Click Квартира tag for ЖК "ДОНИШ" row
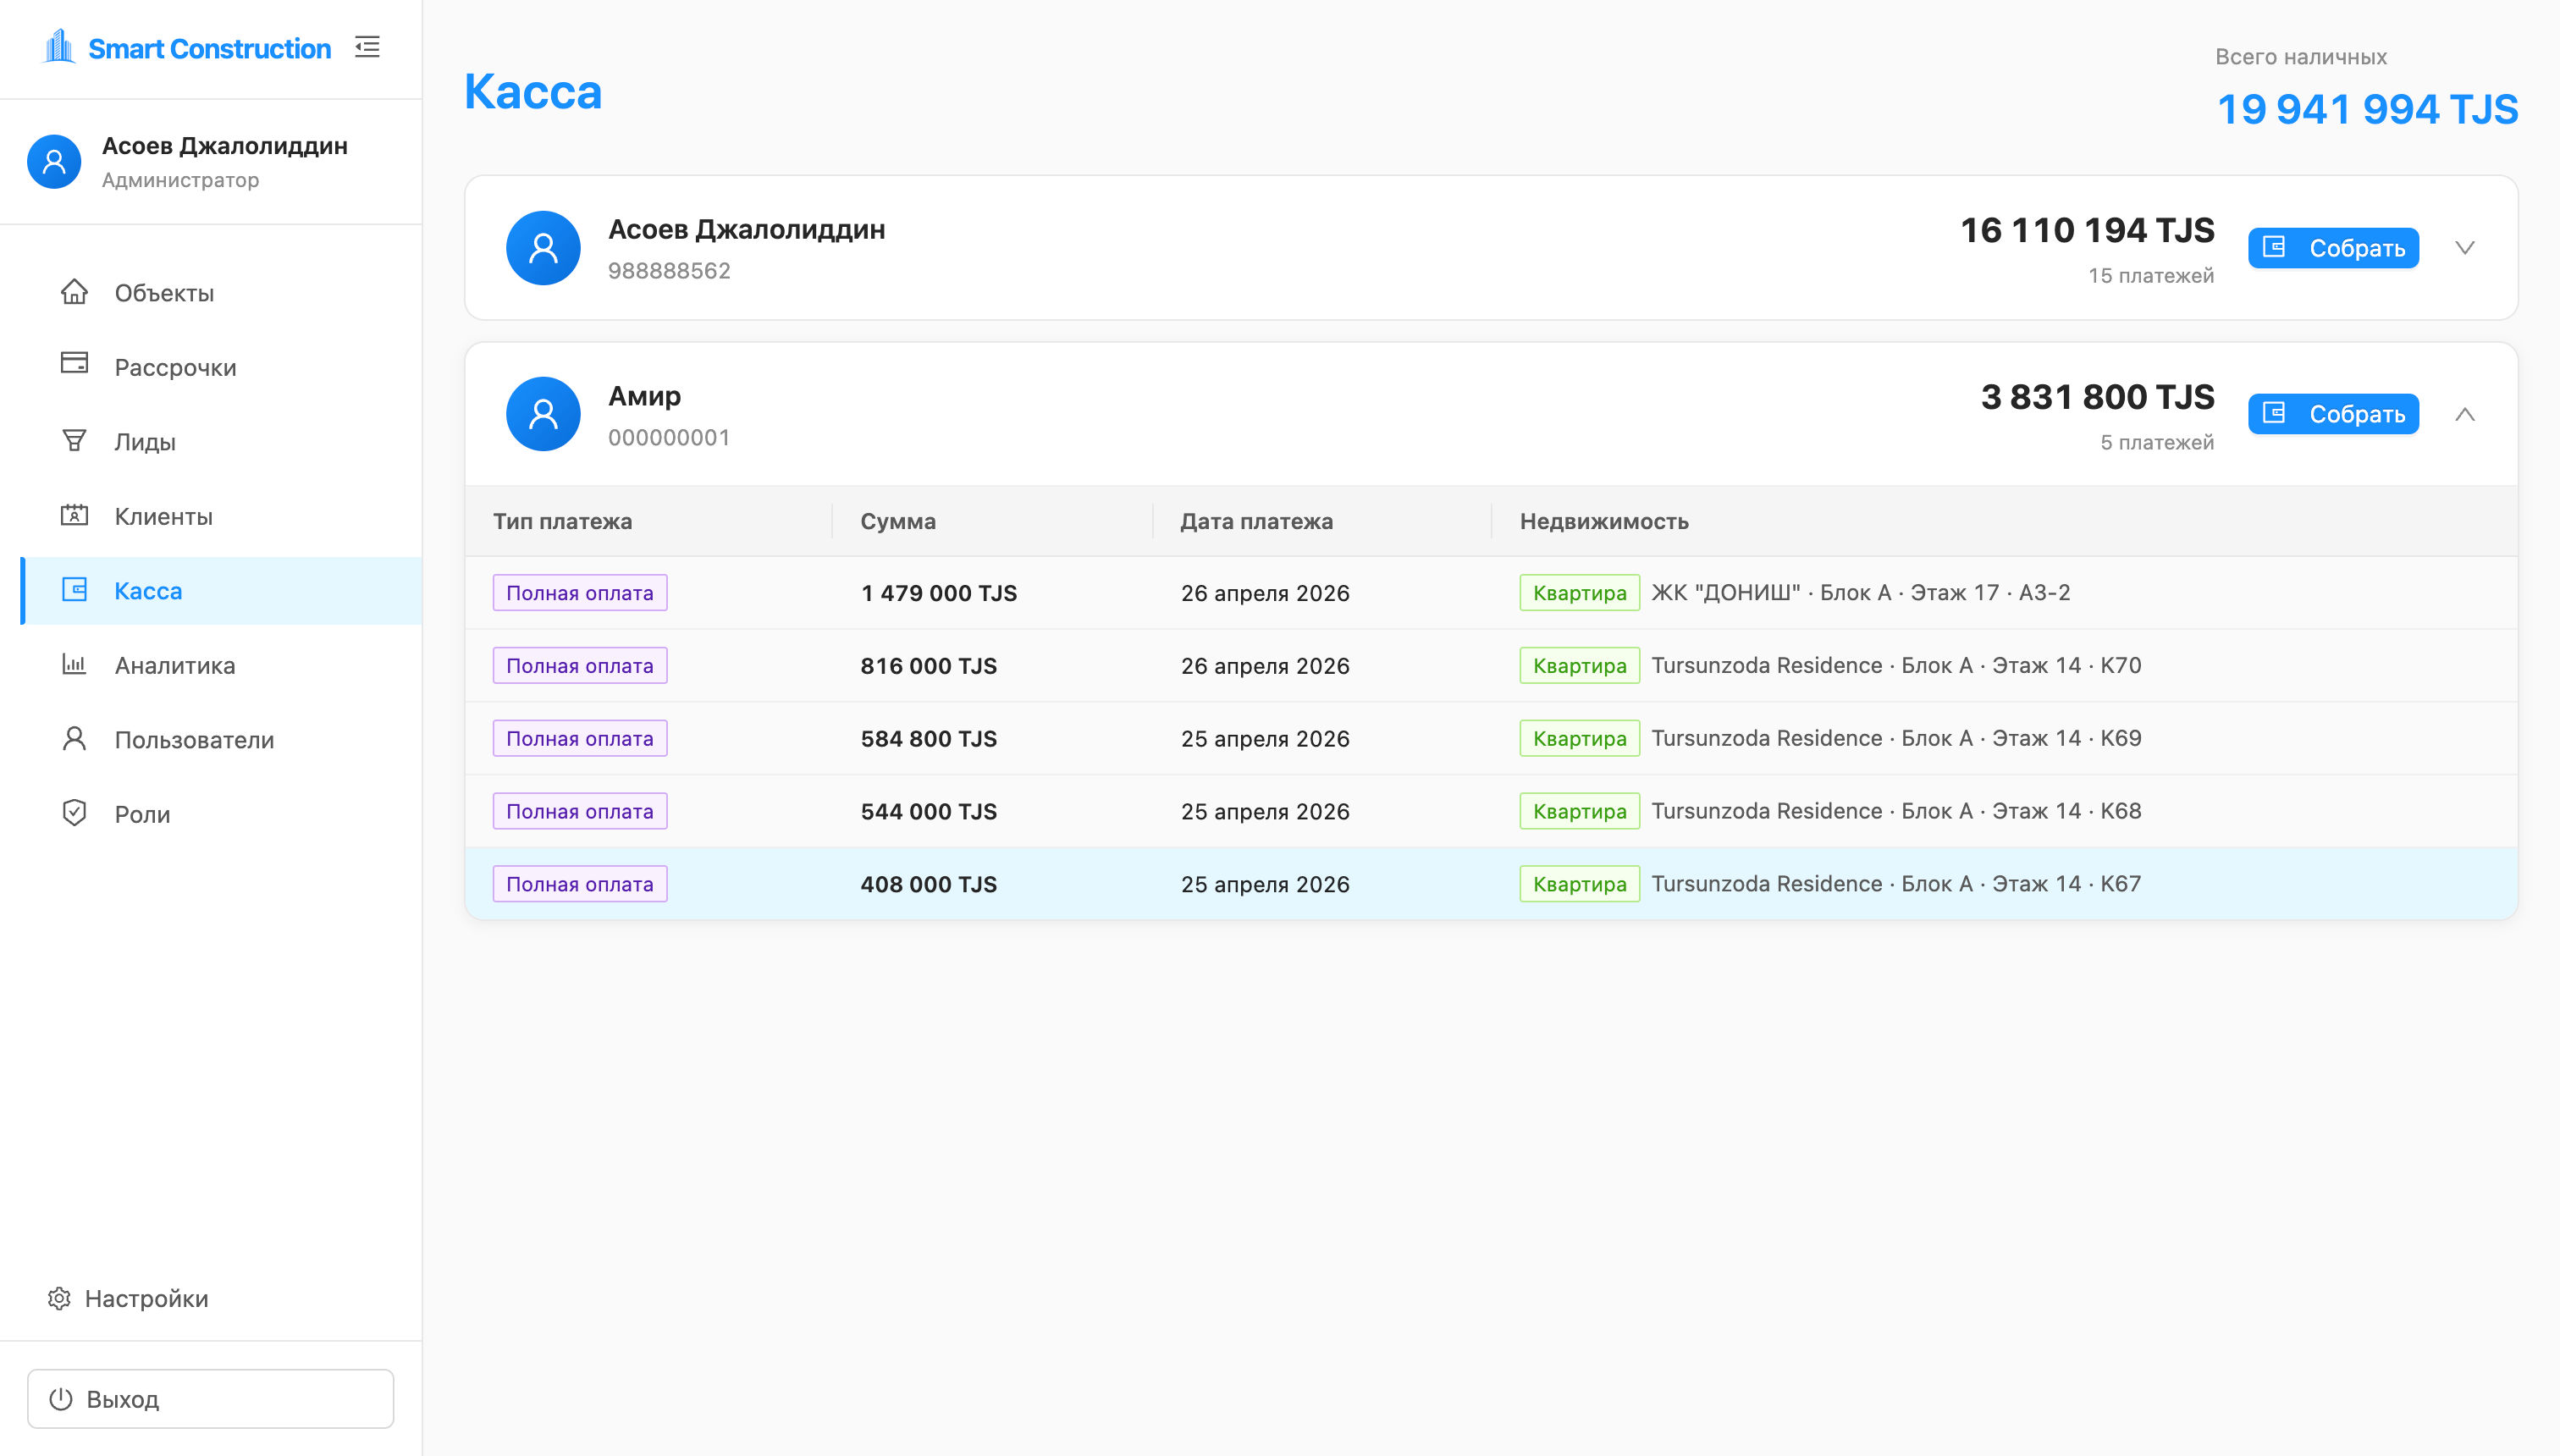2560x1456 pixels. pos(1579,592)
